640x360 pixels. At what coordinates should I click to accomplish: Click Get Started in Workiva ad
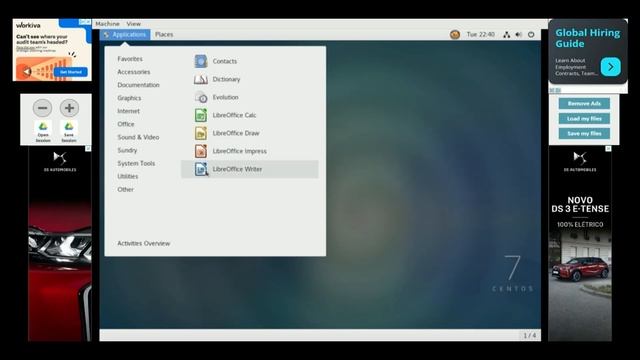pos(71,72)
